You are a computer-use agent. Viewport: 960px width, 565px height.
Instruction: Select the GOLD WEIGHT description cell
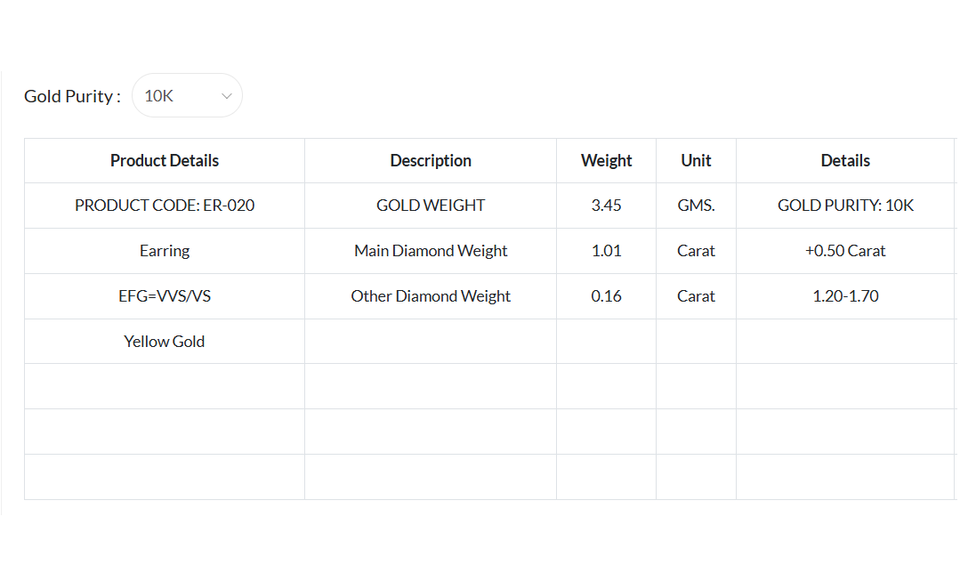[x=430, y=205]
